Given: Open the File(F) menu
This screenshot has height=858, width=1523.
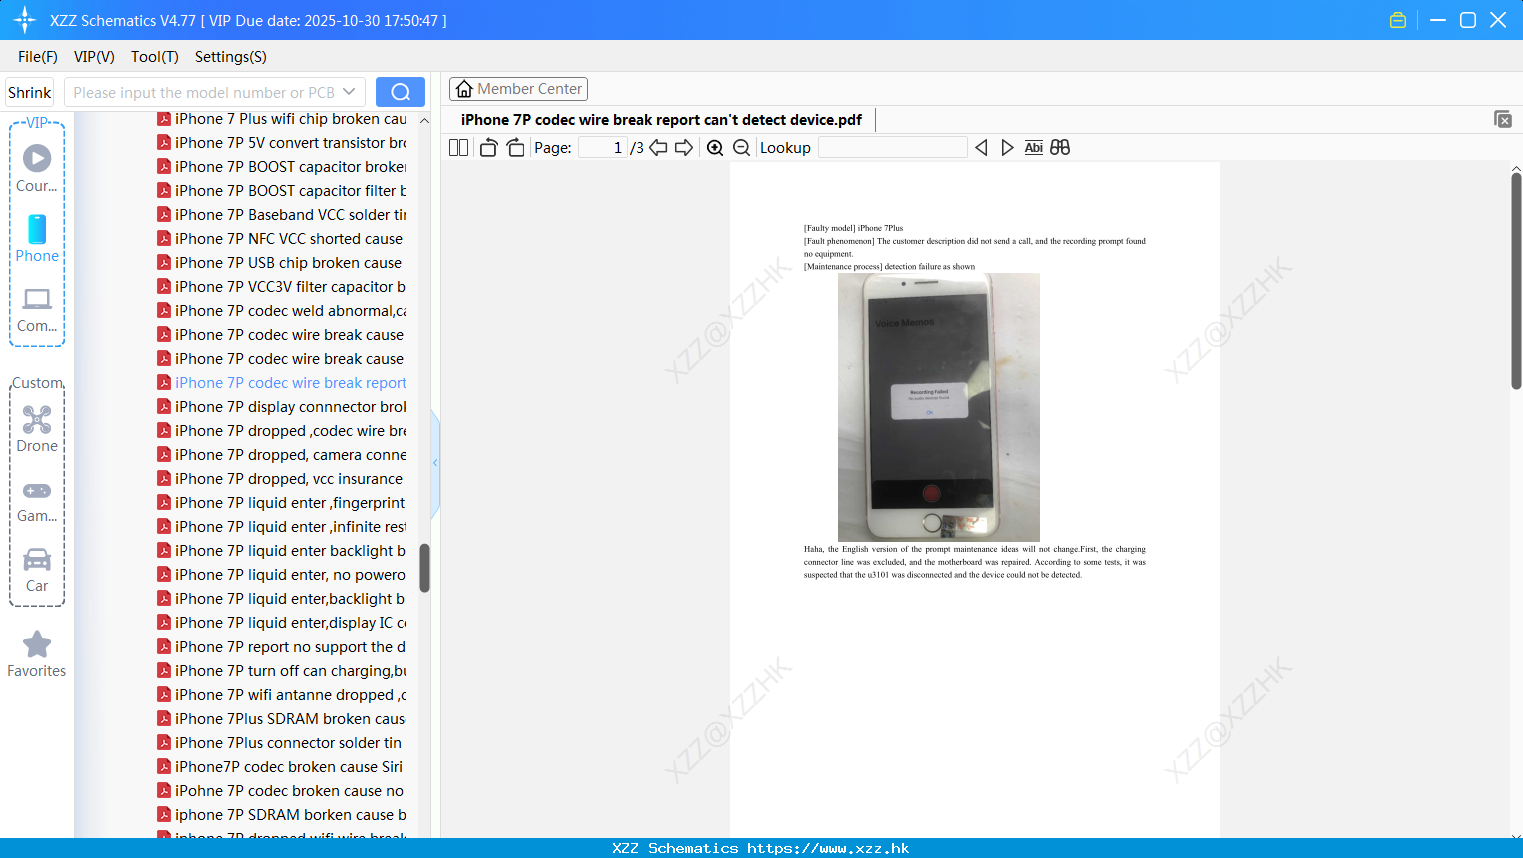Looking at the screenshot, I should pos(38,57).
